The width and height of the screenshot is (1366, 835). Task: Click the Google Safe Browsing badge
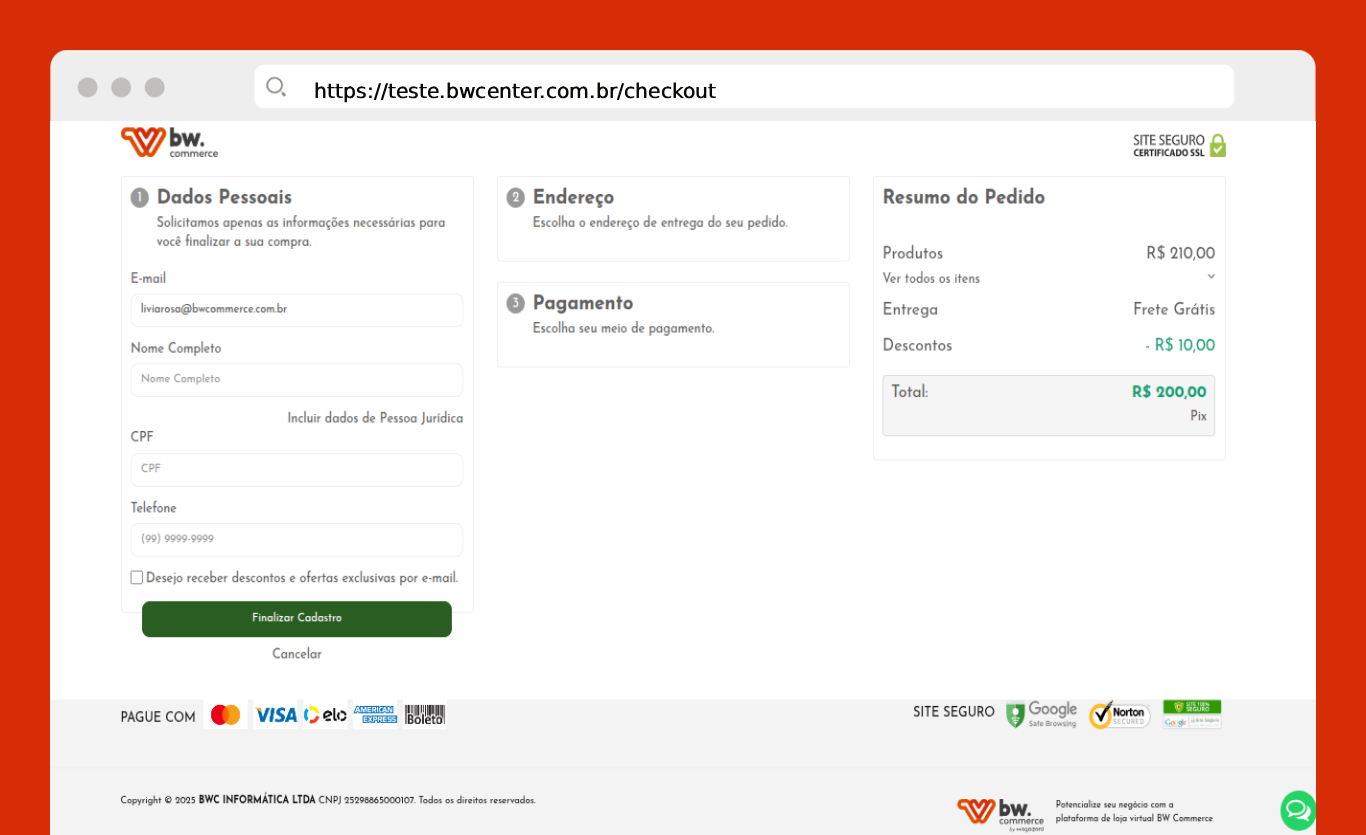click(1042, 714)
